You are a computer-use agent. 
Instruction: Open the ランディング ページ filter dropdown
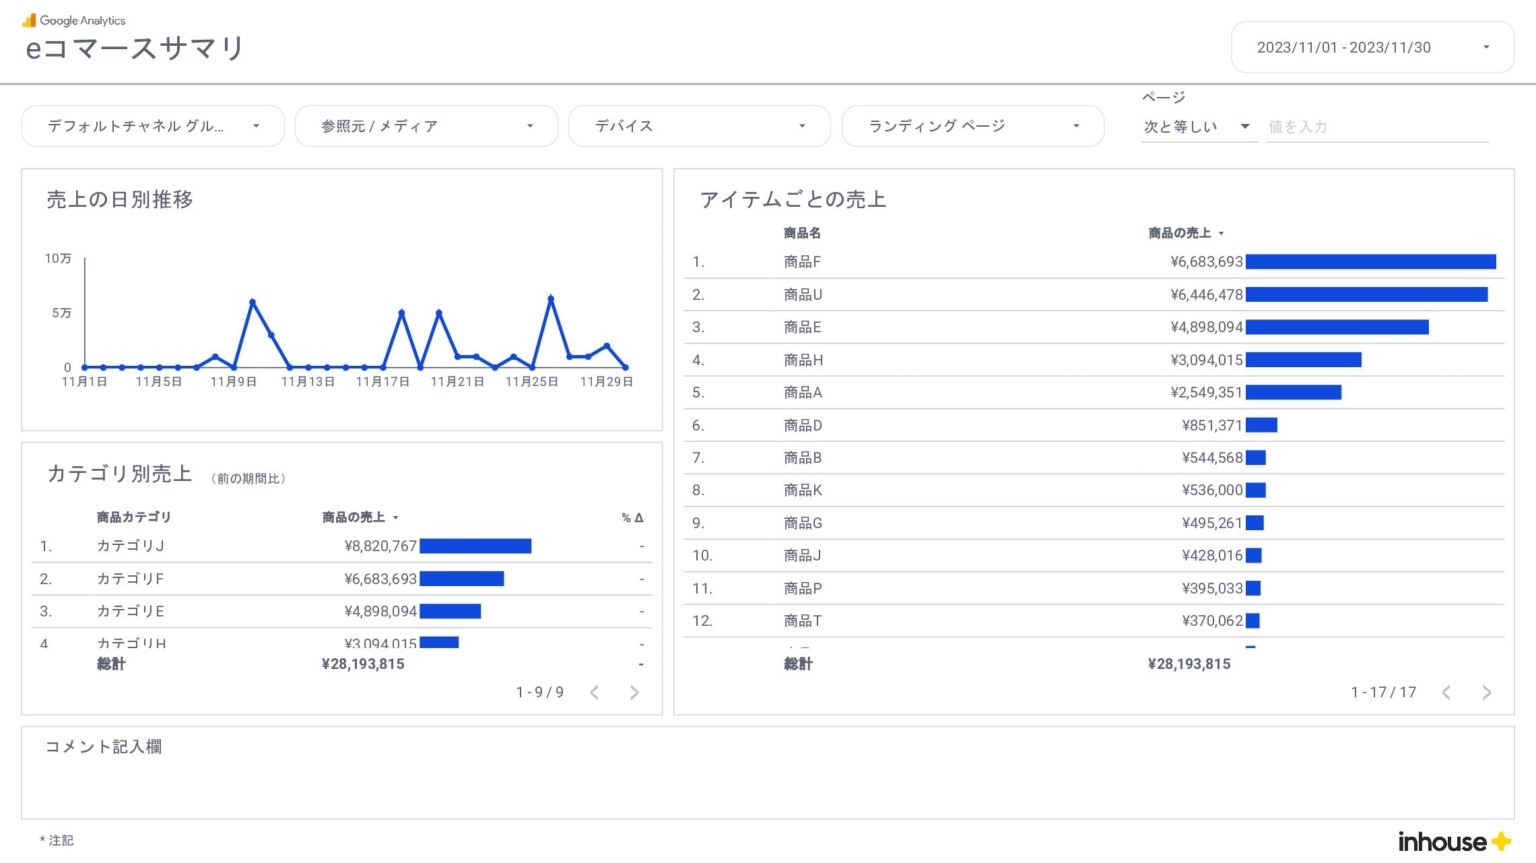pyautogui.click(x=973, y=126)
